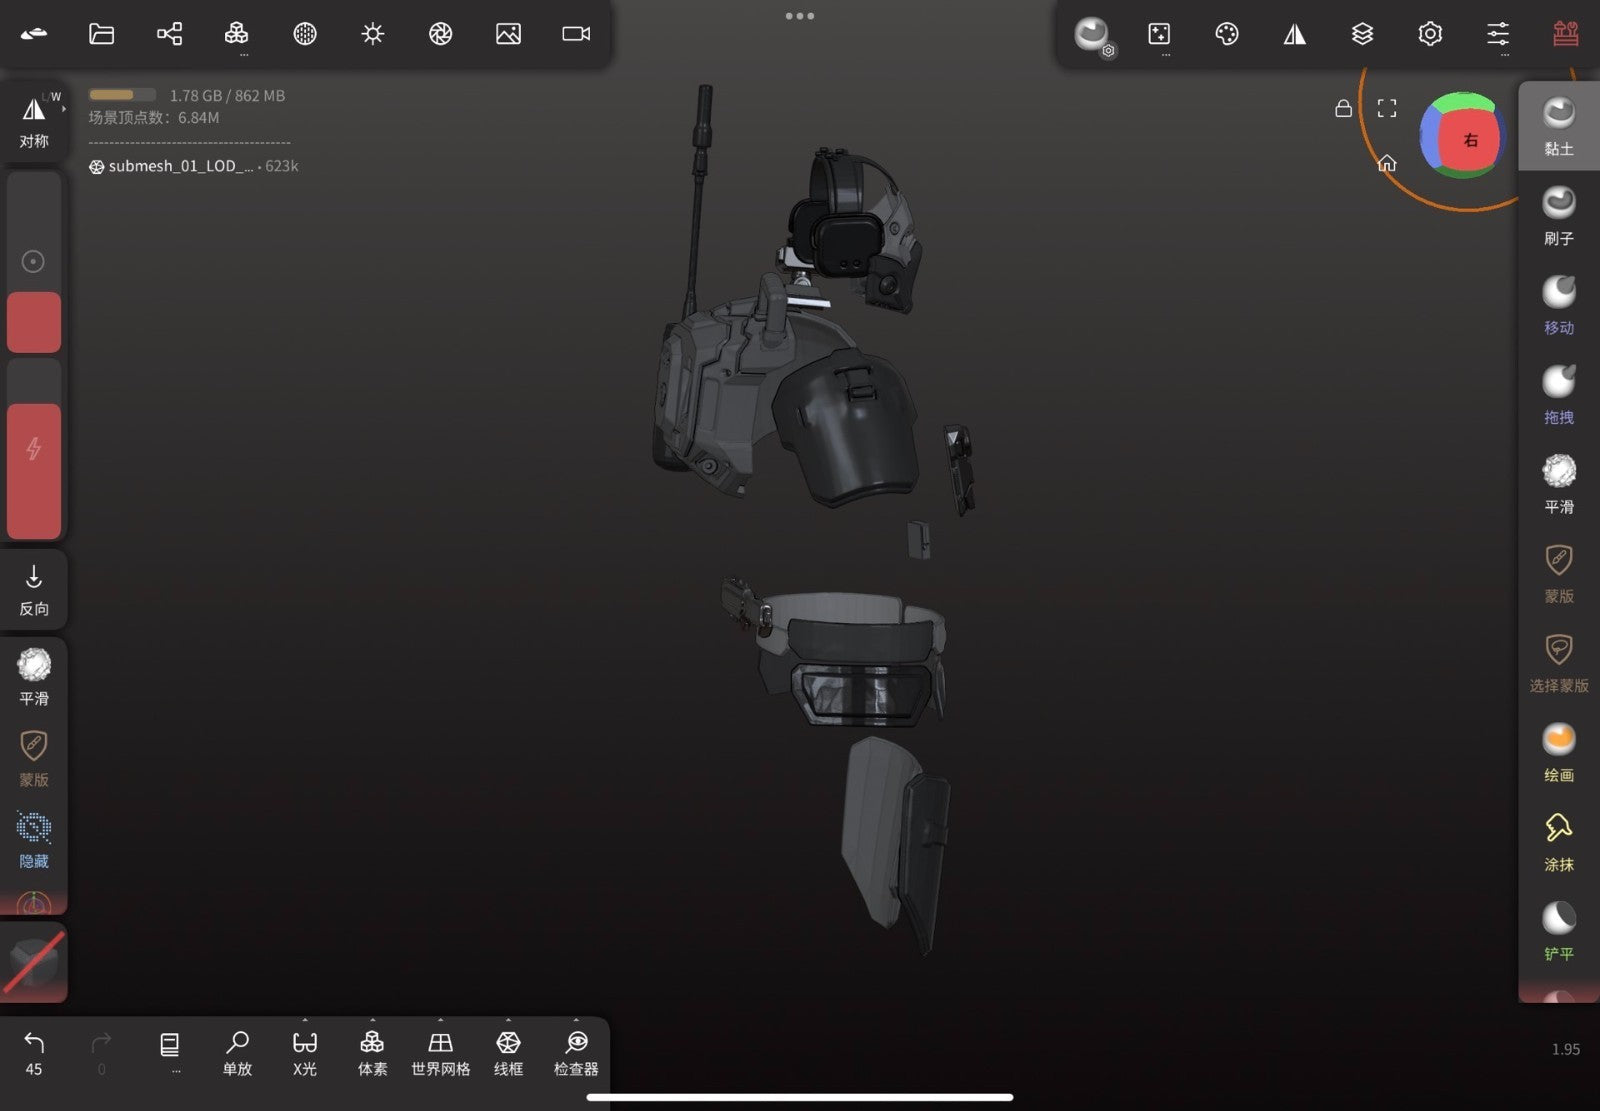Pick the 铲平 (Flatten) brush
Image resolution: width=1600 pixels, height=1111 pixels.
pos(1558,932)
